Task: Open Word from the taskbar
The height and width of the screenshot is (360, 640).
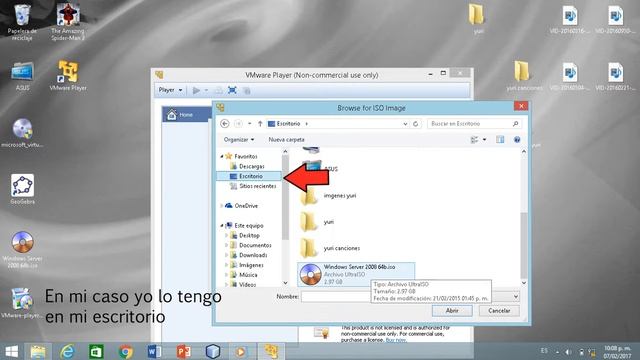Action: (x=154, y=351)
